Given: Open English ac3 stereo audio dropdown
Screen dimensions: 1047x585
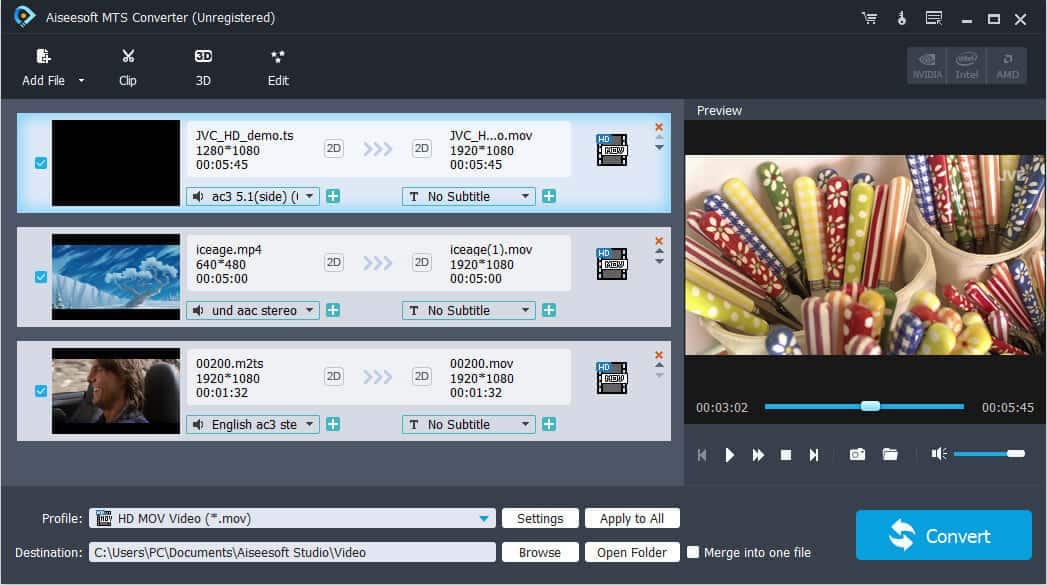Looking at the screenshot, I should [253, 425].
